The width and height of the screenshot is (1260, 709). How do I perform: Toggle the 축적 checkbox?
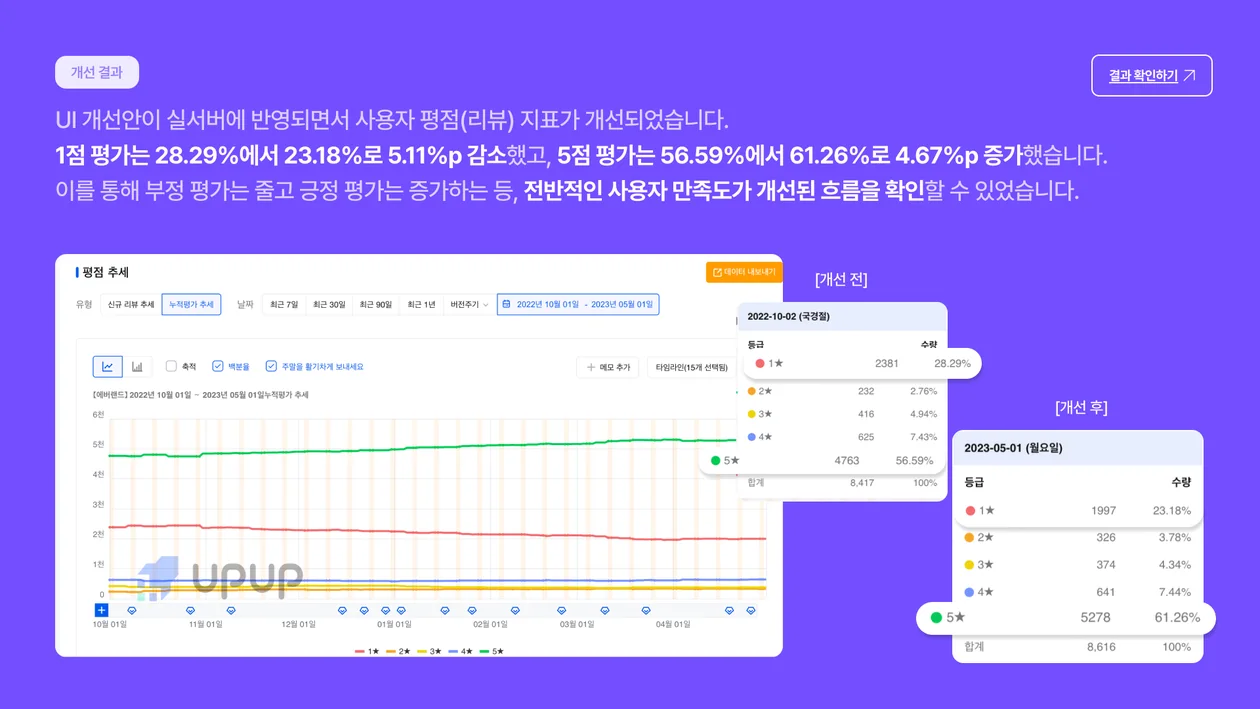click(171, 366)
